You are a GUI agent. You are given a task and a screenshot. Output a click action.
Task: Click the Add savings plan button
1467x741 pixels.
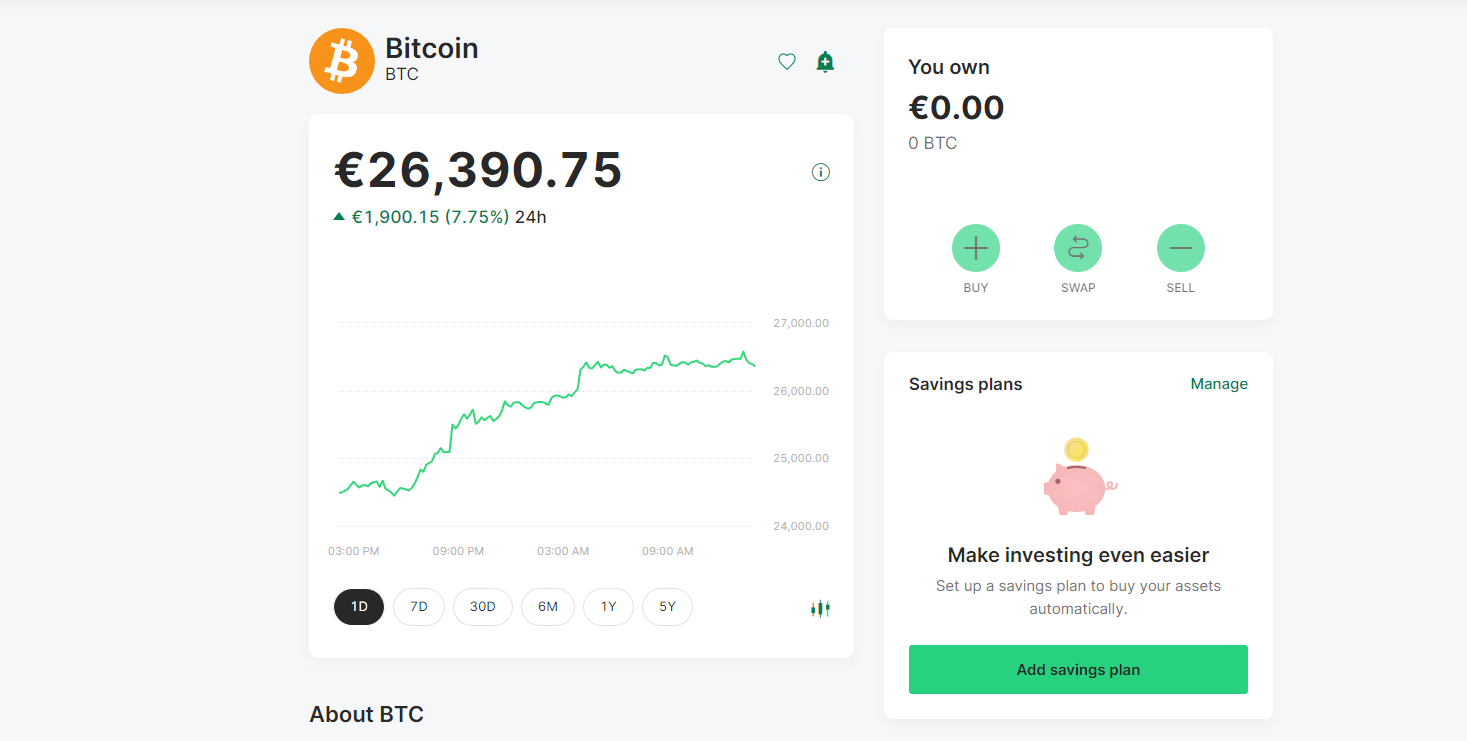(1078, 670)
